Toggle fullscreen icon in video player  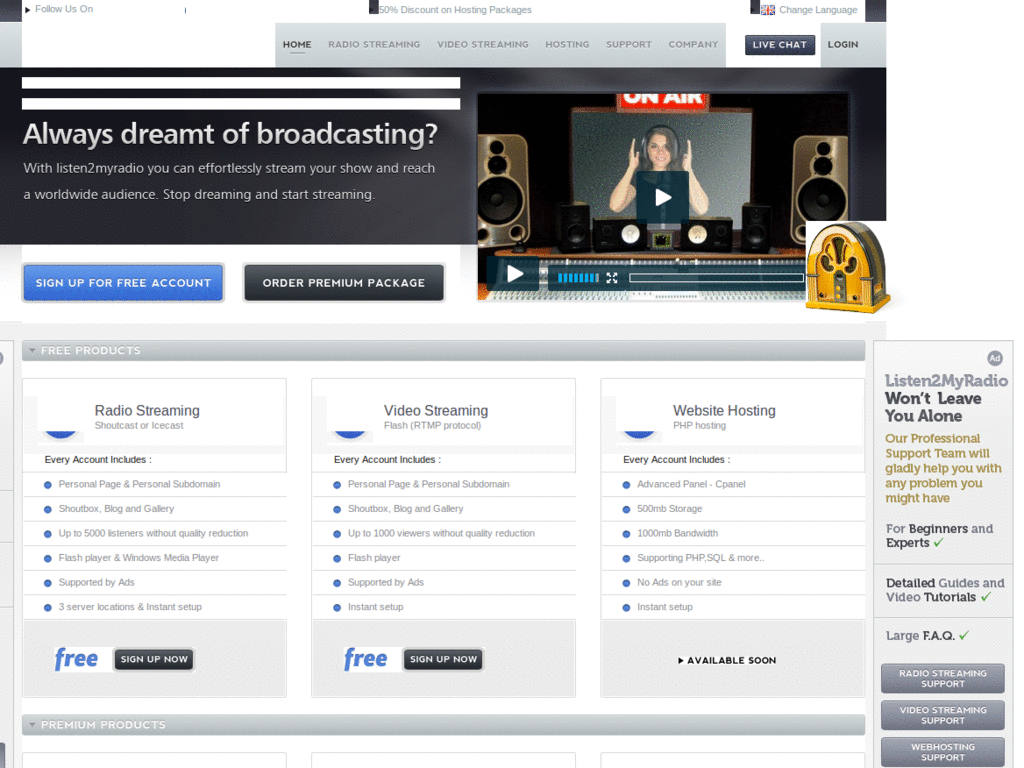pyautogui.click(x=611, y=278)
